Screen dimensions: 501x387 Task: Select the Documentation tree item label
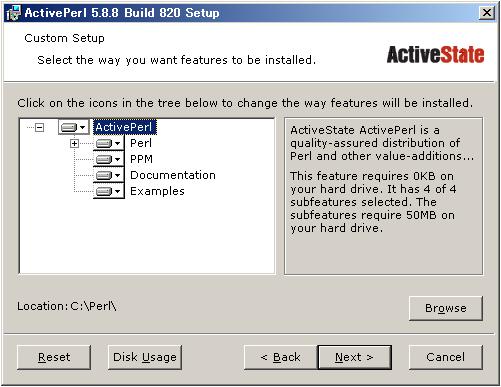173,175
